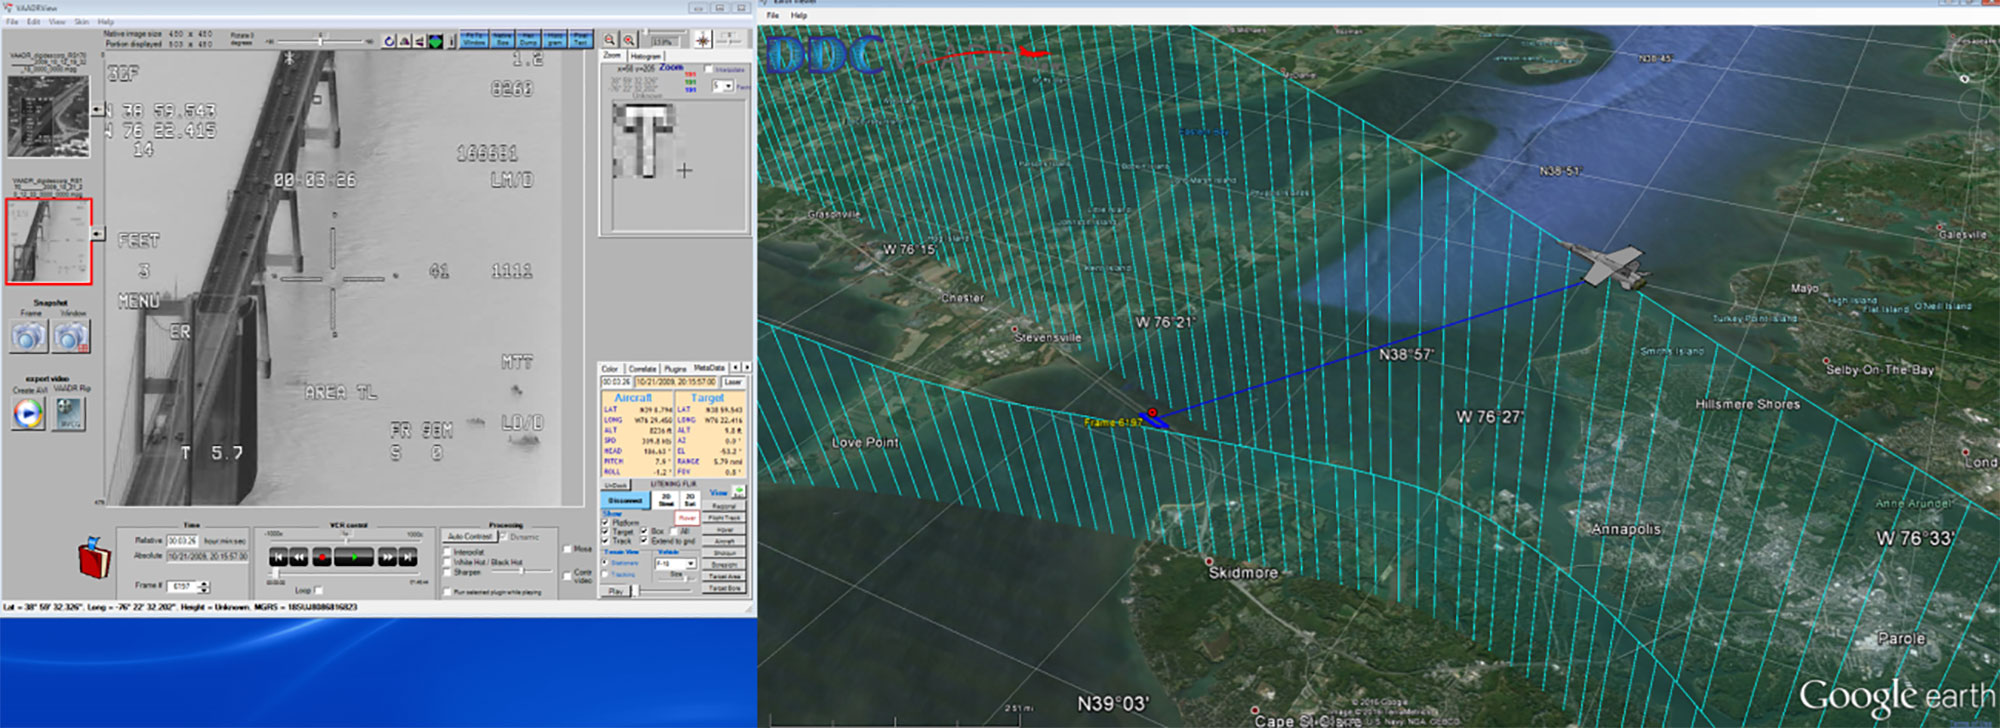Toggle the Loop checkbox
Image resolution: width=2000 pixels, height=728 pixels.
(x=318, y=590)
